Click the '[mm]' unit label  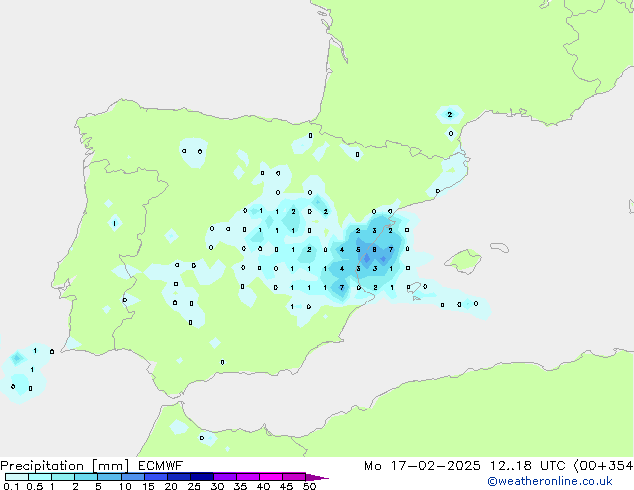(x=111, y=466)
